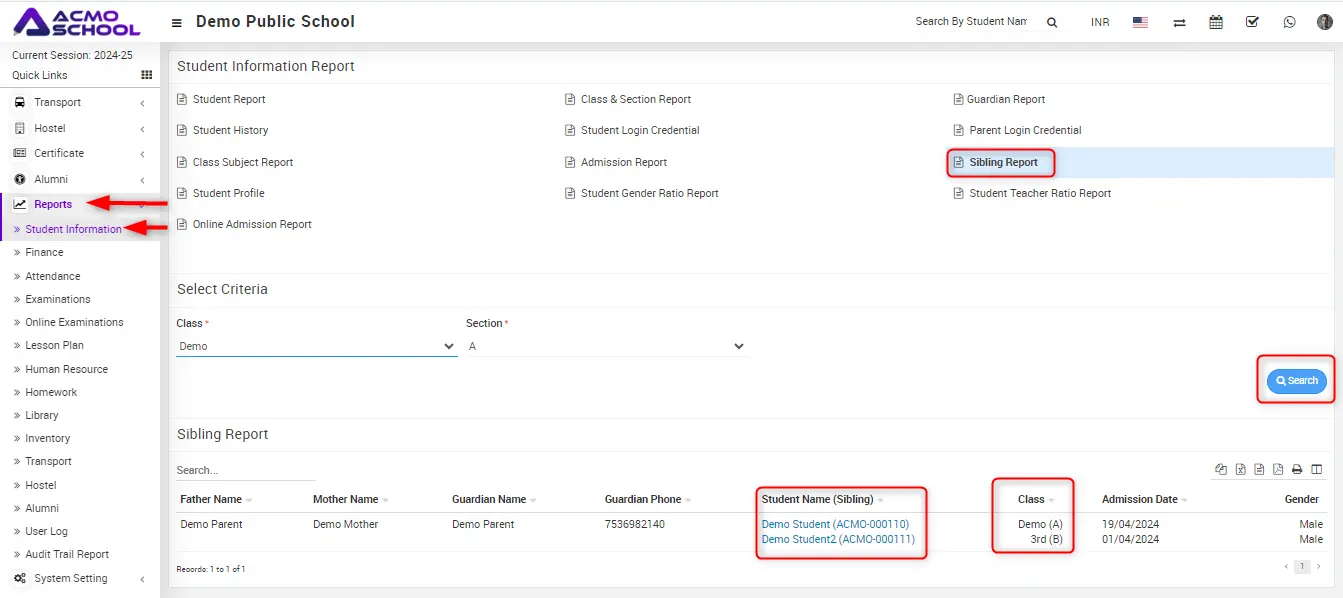Export table to Excel icon
The width and height of the screenshot is (1343, 598).
[1240, 469]
